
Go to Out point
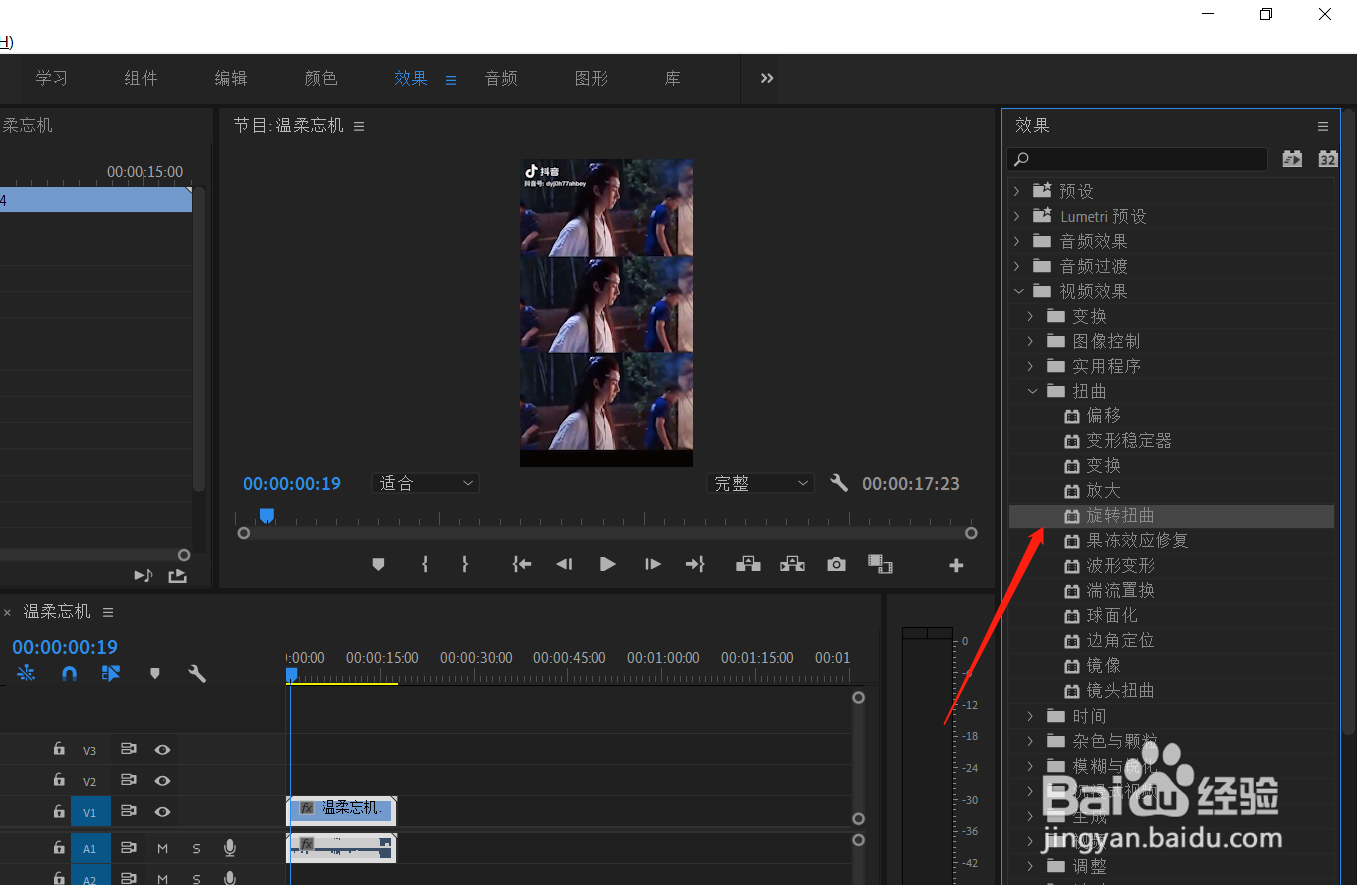[x=695, y=564]
